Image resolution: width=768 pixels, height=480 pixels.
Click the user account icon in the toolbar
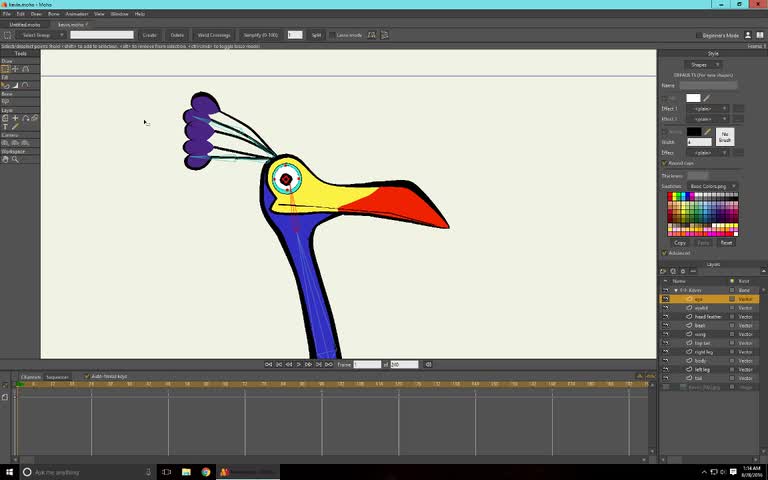click(x=748, y=35)
